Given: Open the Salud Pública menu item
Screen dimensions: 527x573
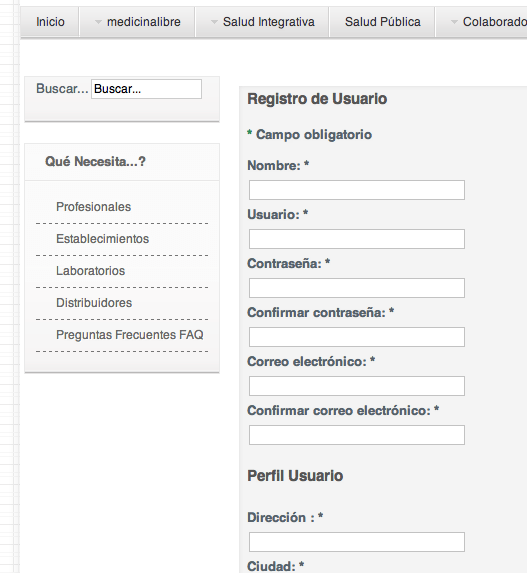Looking at the screenshot, I should 382,22.
